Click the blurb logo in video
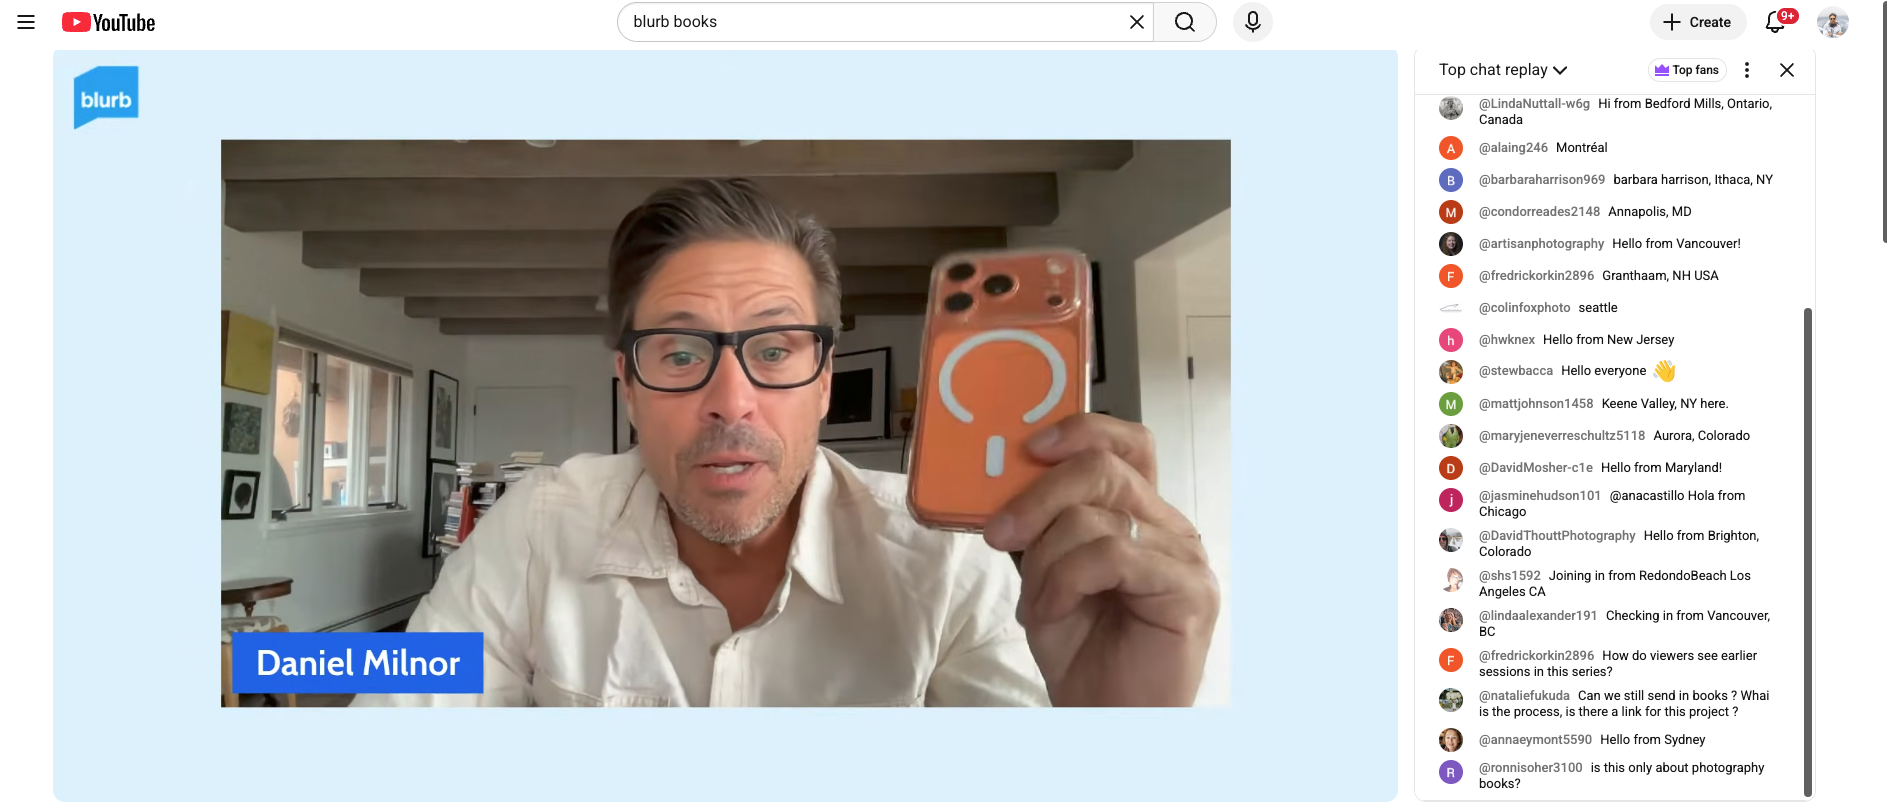 point(106,98)
